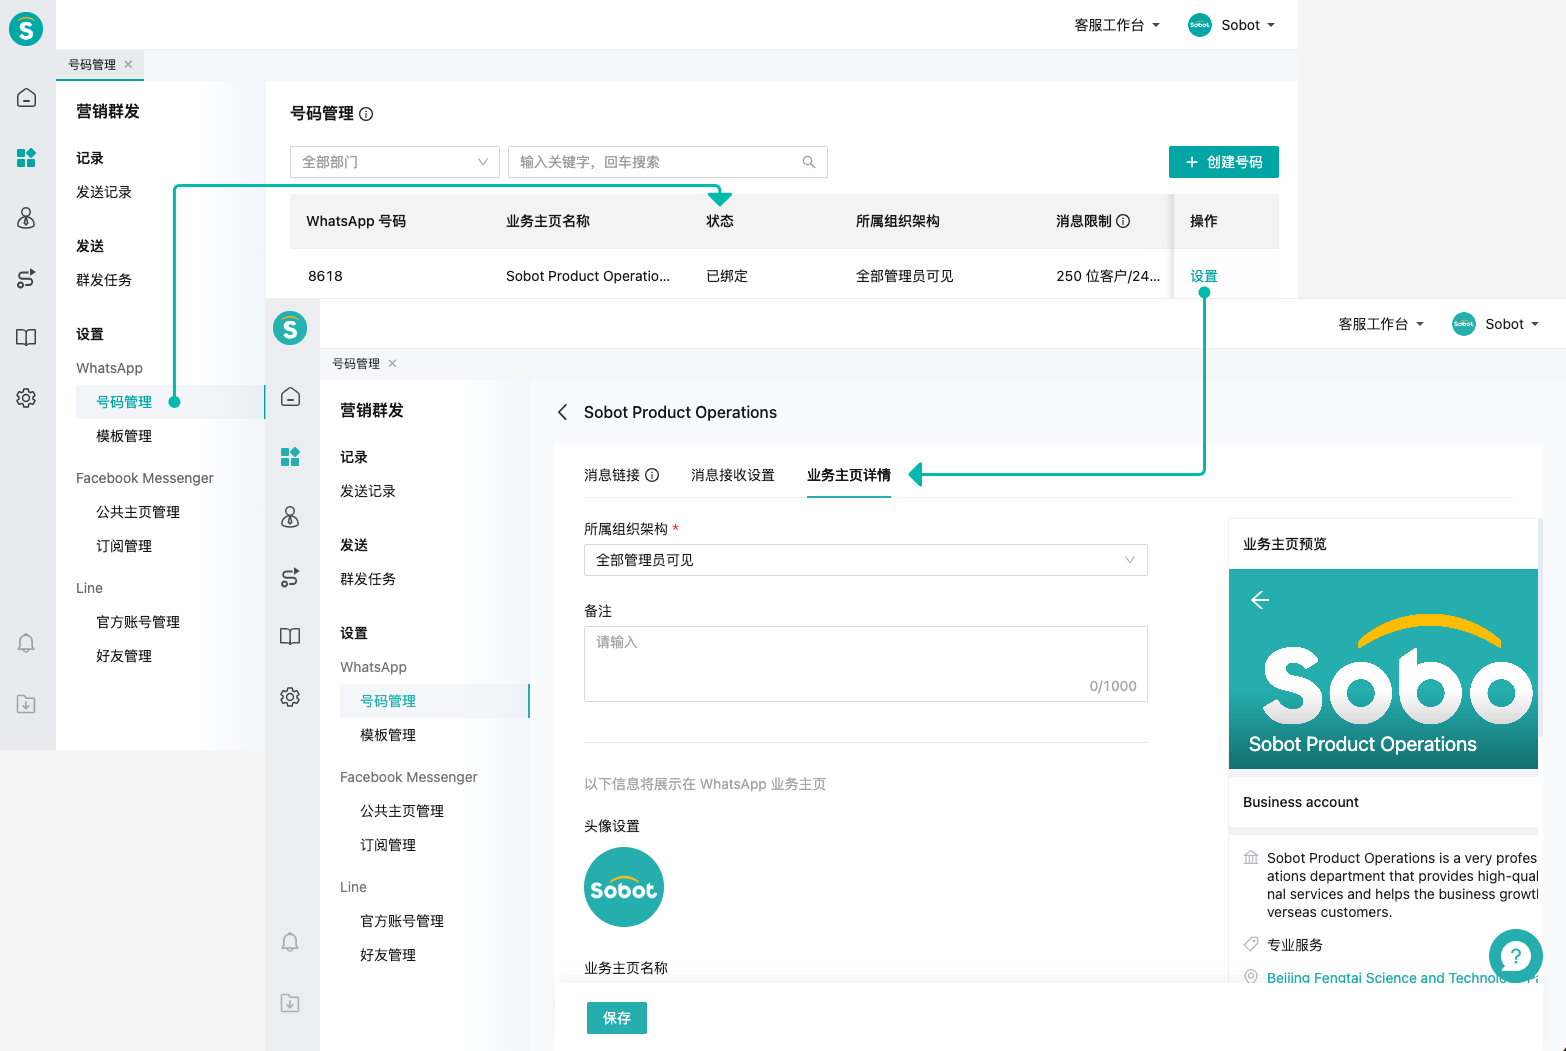Click the Sobot logo in the lower window
This screenshot has width=1566, height=1051.
(290, 328)
